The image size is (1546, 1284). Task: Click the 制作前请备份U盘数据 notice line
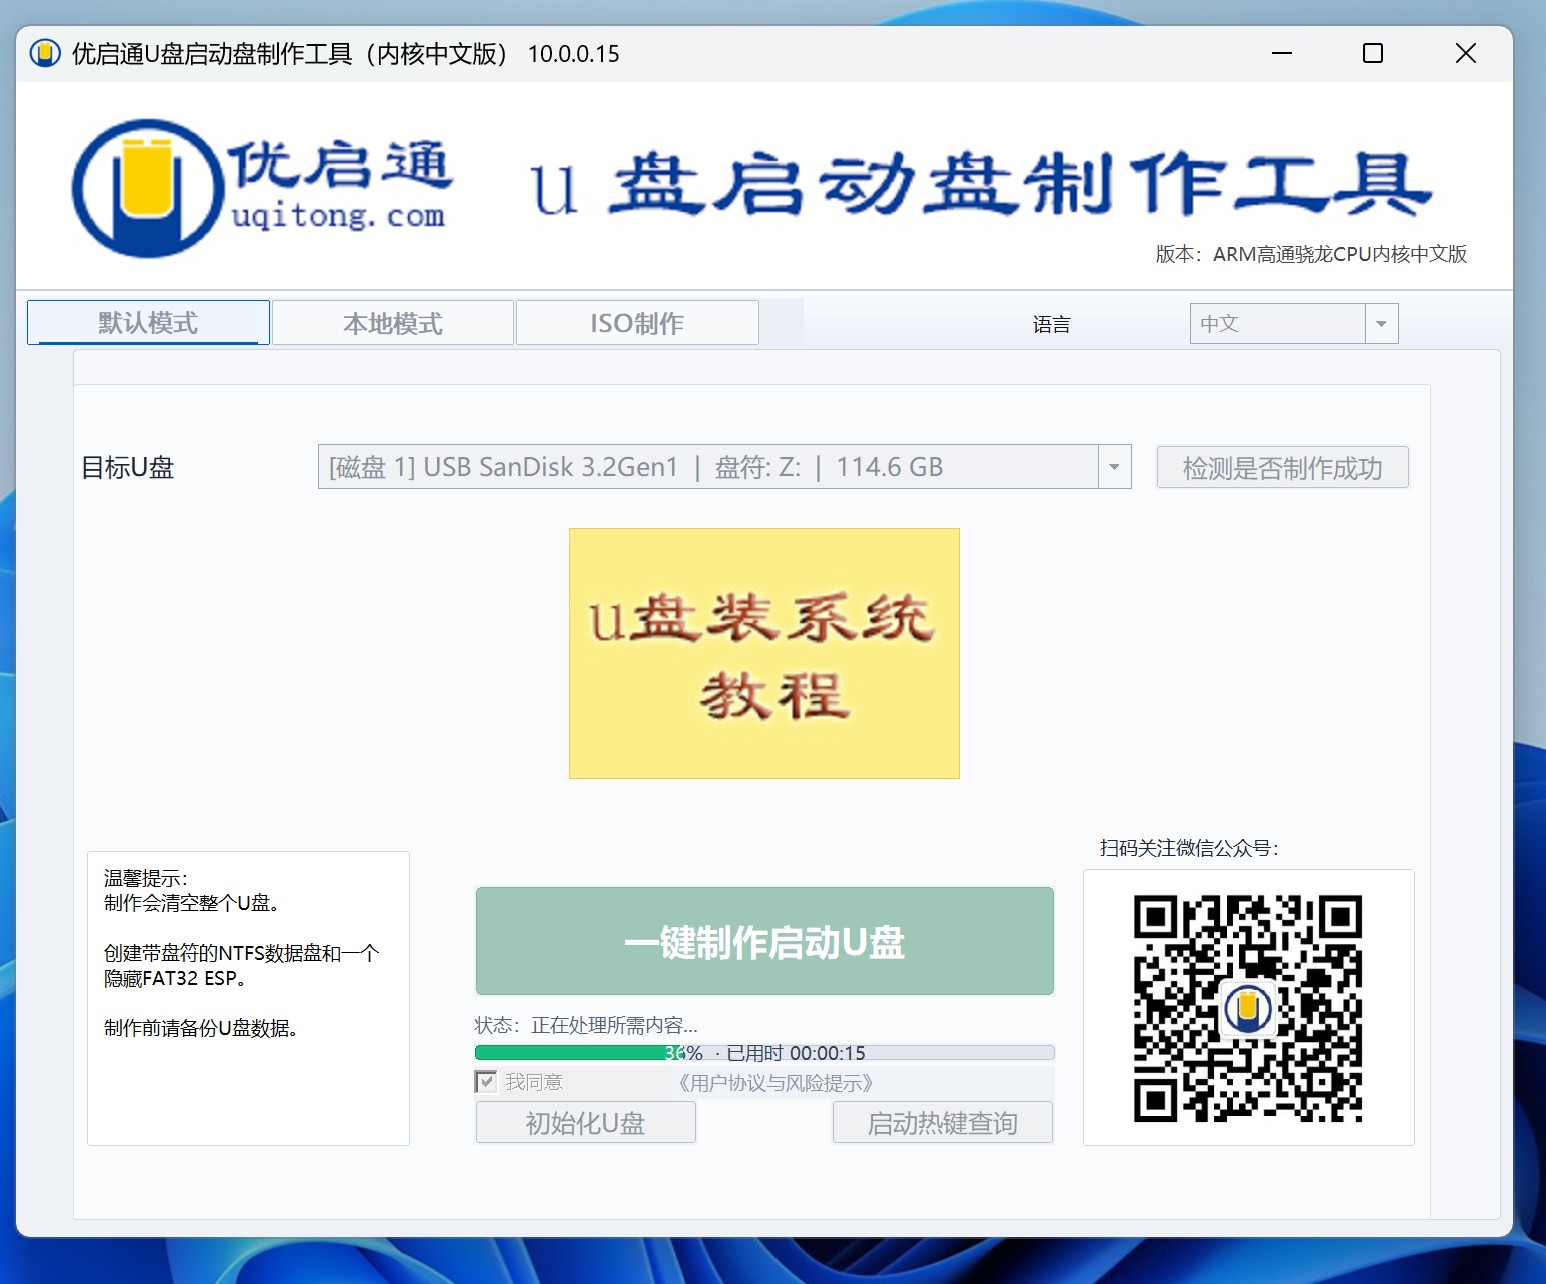pos(201,1028)
